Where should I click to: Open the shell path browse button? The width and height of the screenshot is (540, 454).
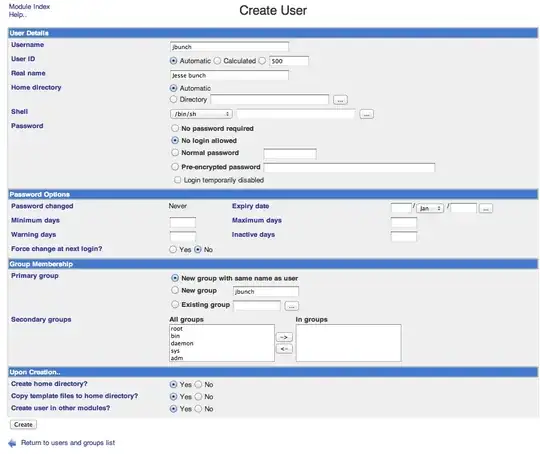(366, 114)
